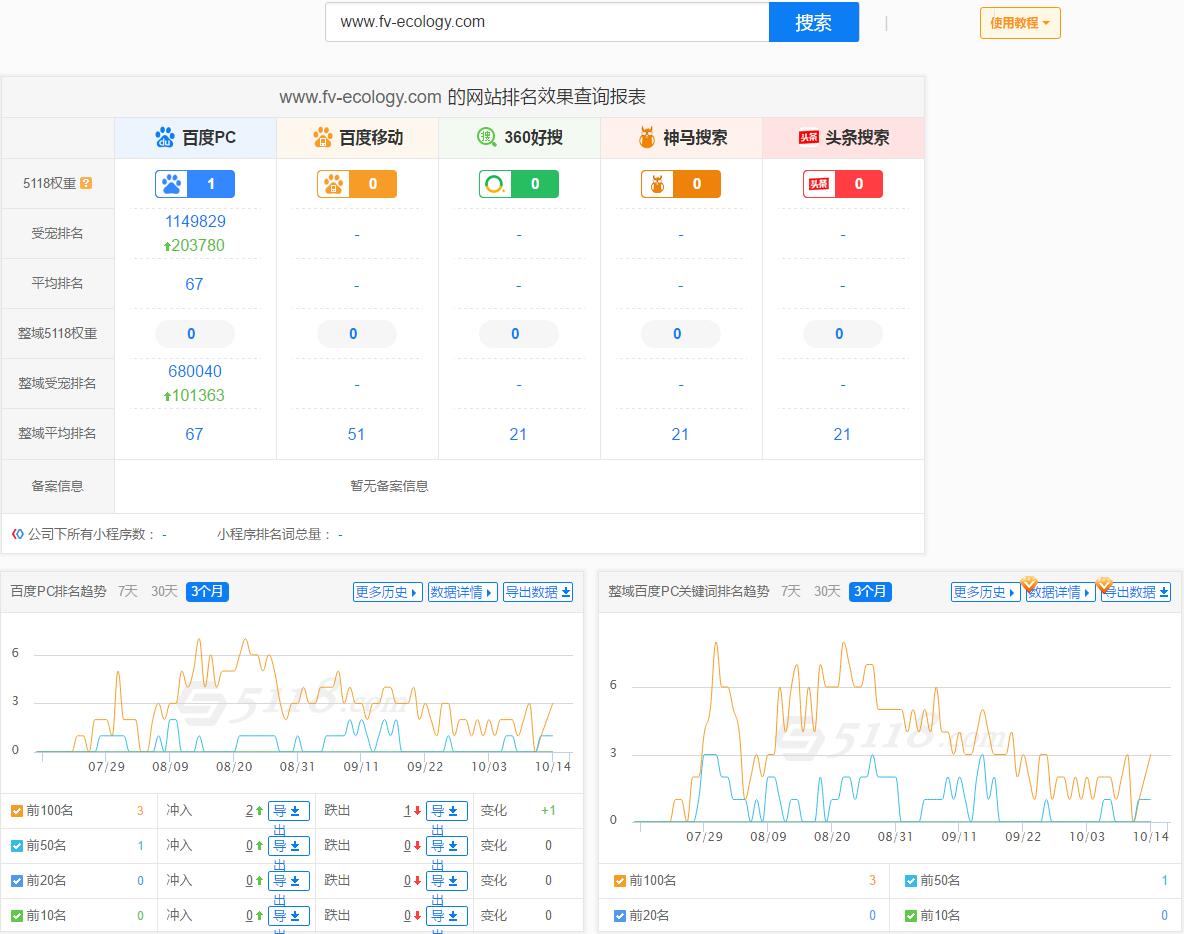1184x934 pixels.
Task: Open the 导出数据 dropdown in right panel
Action: click(1135, 591)
